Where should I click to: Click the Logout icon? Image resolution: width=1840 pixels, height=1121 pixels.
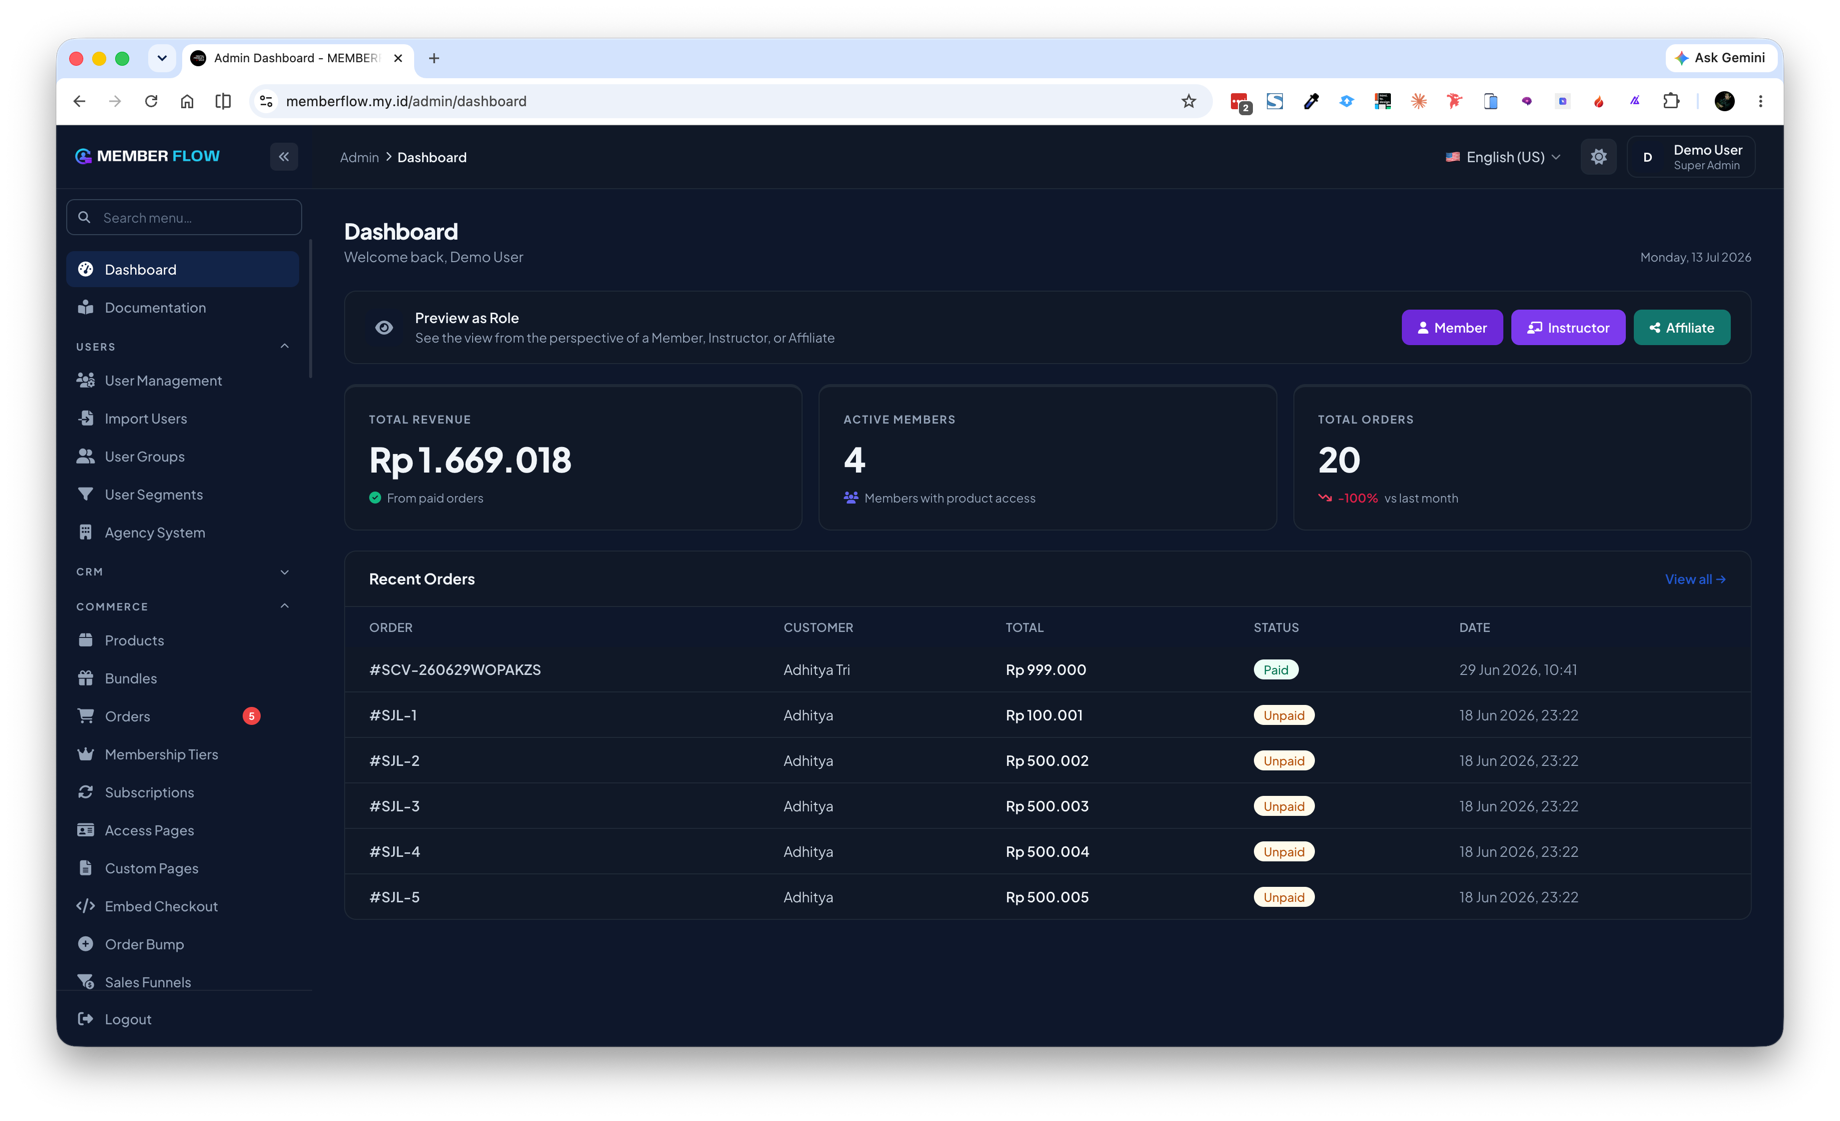click(x=86, y=1019)
